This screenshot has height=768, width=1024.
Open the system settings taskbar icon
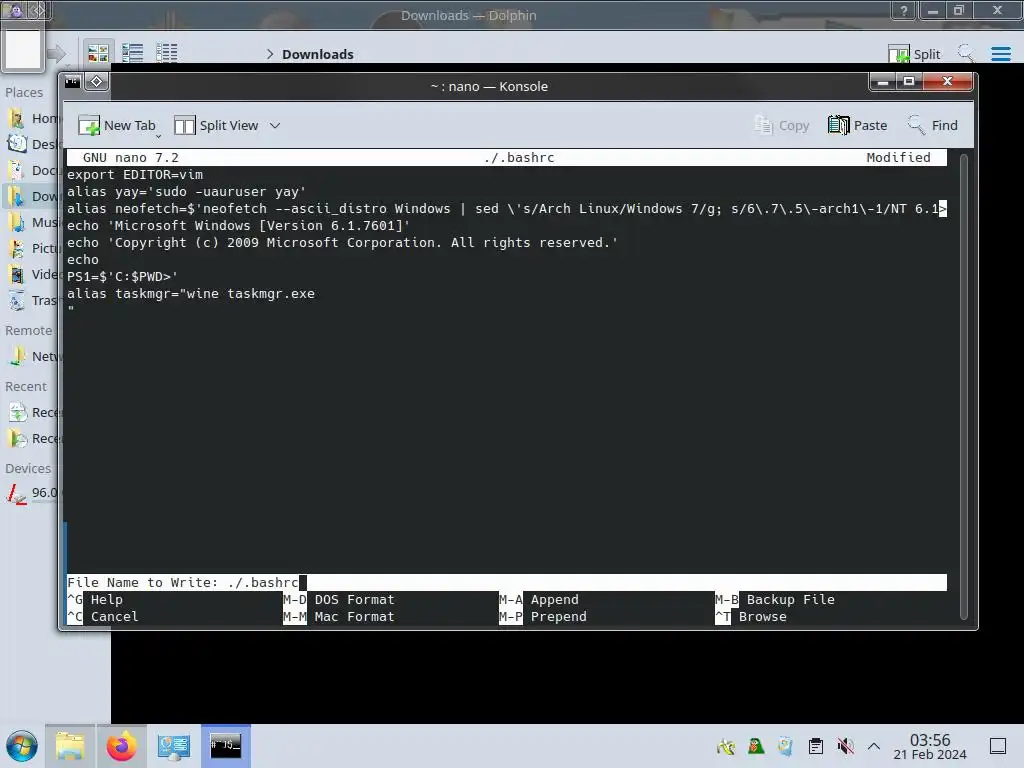(174, 746)
